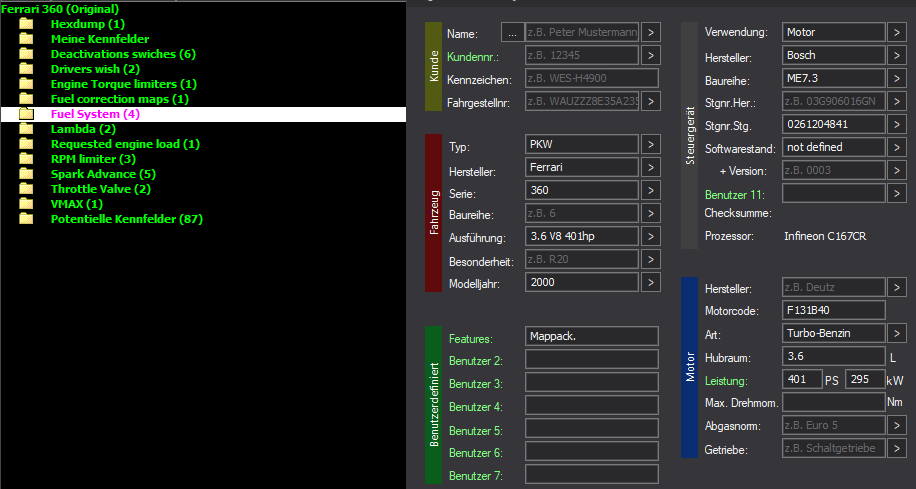
Task: Click Motorcode field showing F131B40
Action: pos(834,310)
